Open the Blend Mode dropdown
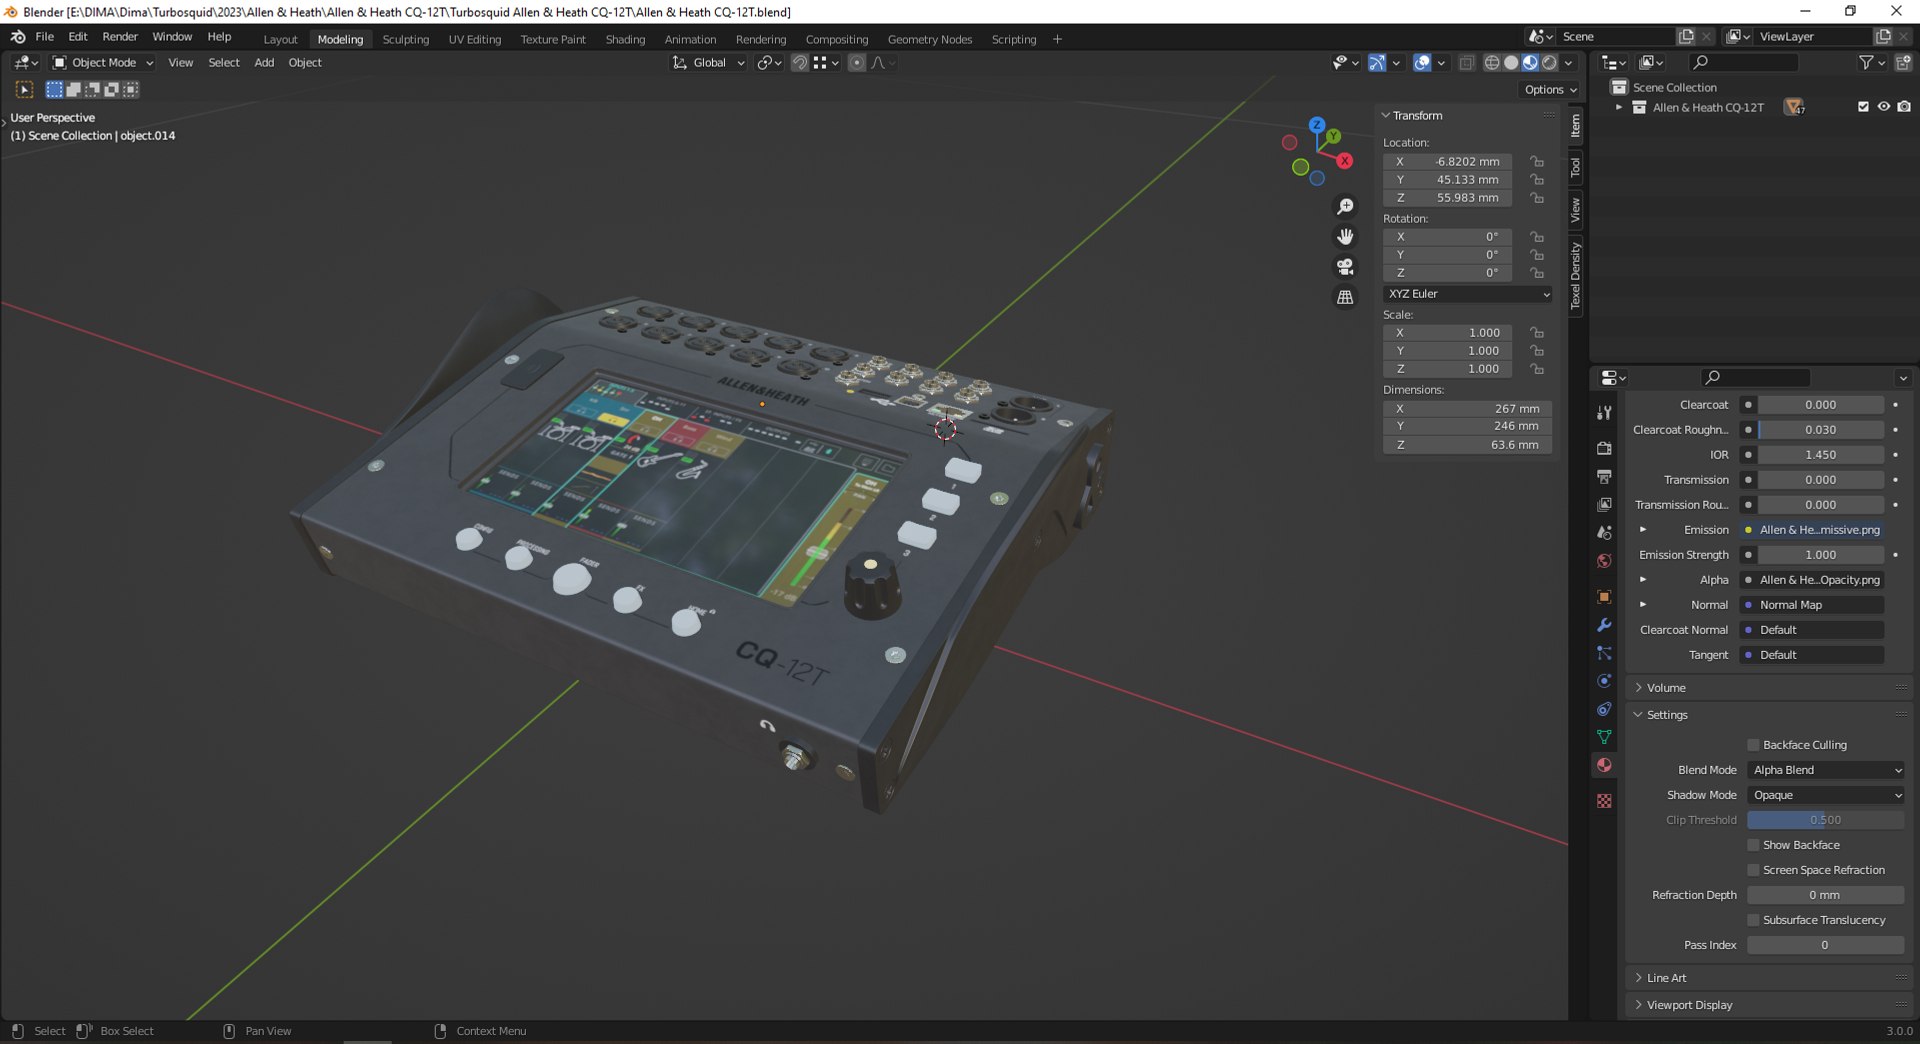The image size is (1920, 1044). click(1825, 770)
